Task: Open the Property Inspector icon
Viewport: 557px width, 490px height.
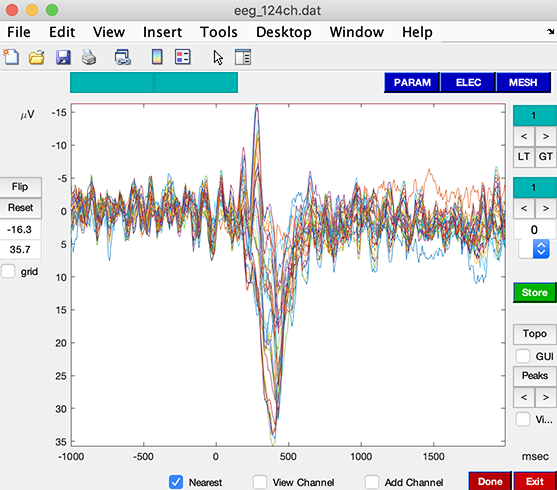Action: (243, 57)
